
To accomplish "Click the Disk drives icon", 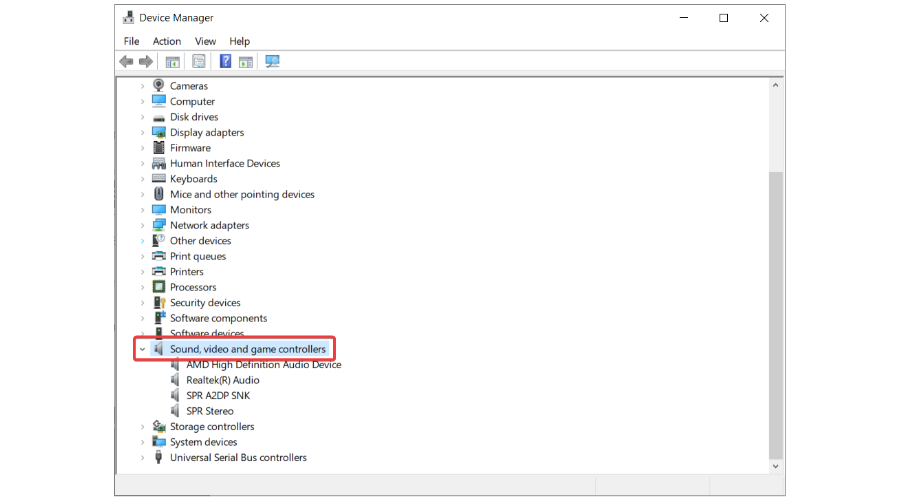I will [x=158, y=117].
